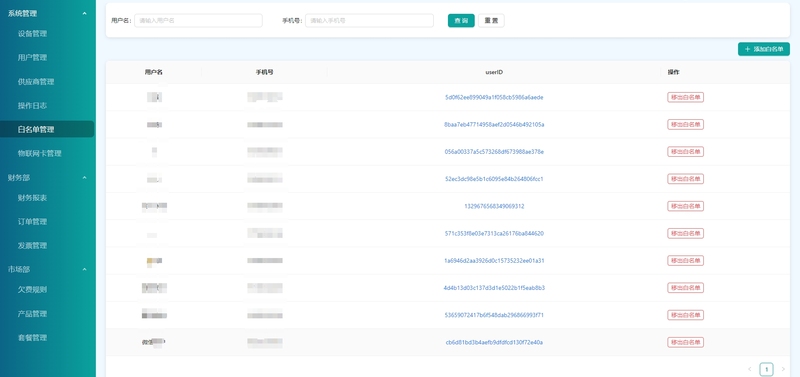800x377 pixels.
Task: Open 设备管理 in the sidebar
Action: [x=33, y=34]
